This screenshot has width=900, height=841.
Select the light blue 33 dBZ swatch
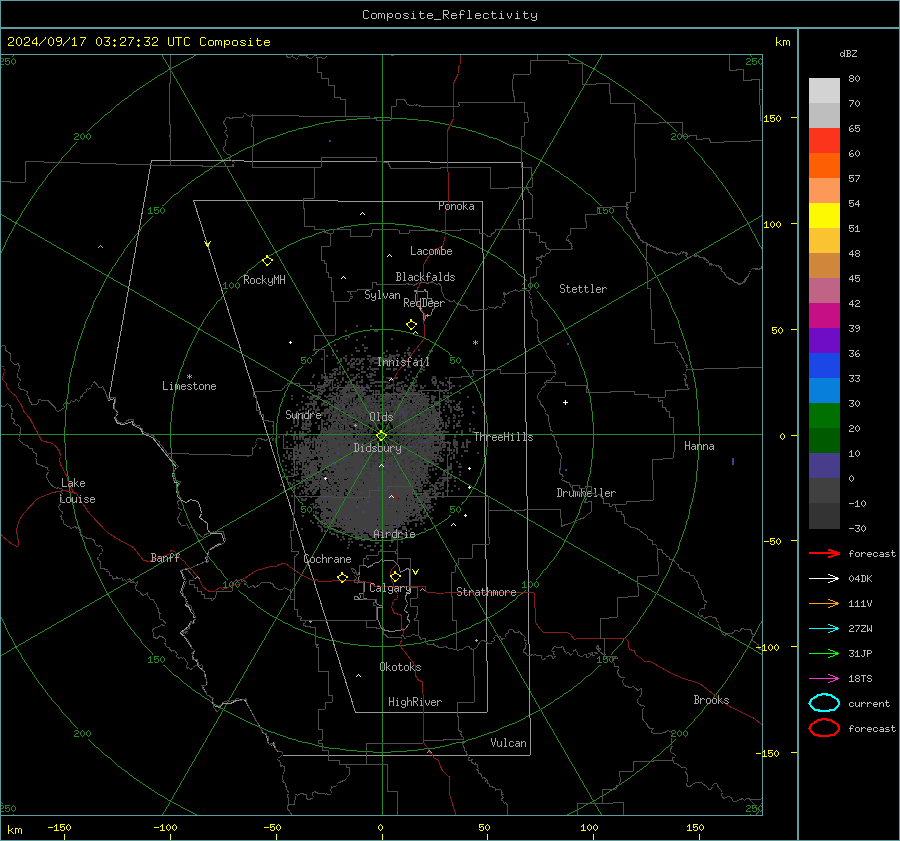824,391
